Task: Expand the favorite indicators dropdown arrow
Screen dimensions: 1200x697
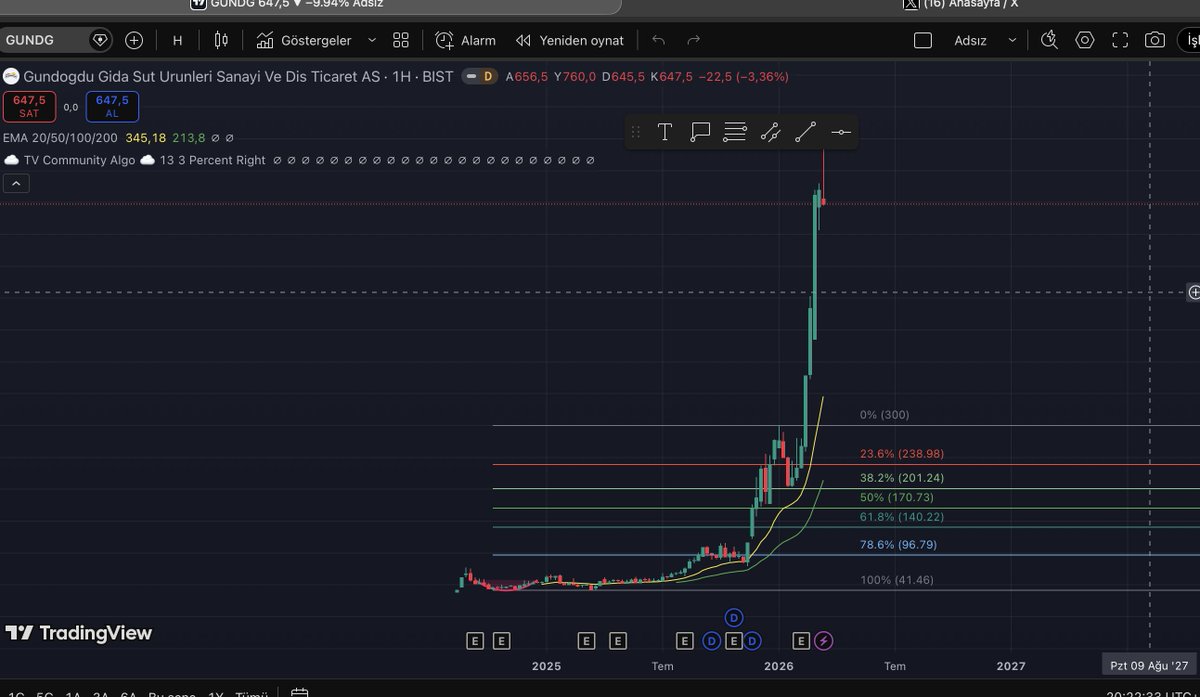Action: 372,41
